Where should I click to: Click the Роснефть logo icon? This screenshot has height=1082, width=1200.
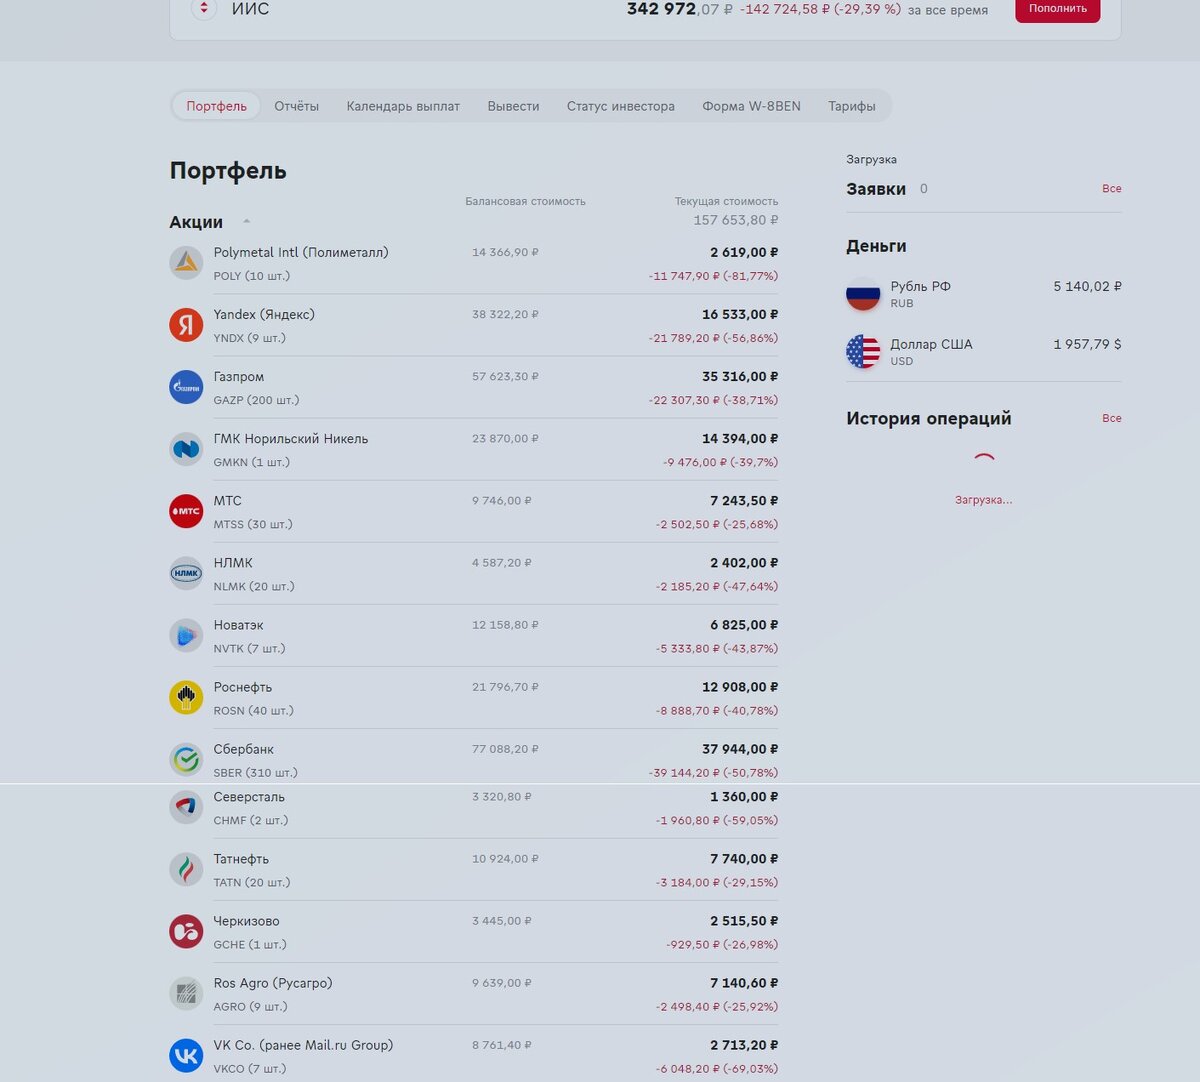[x=186, y=697]
